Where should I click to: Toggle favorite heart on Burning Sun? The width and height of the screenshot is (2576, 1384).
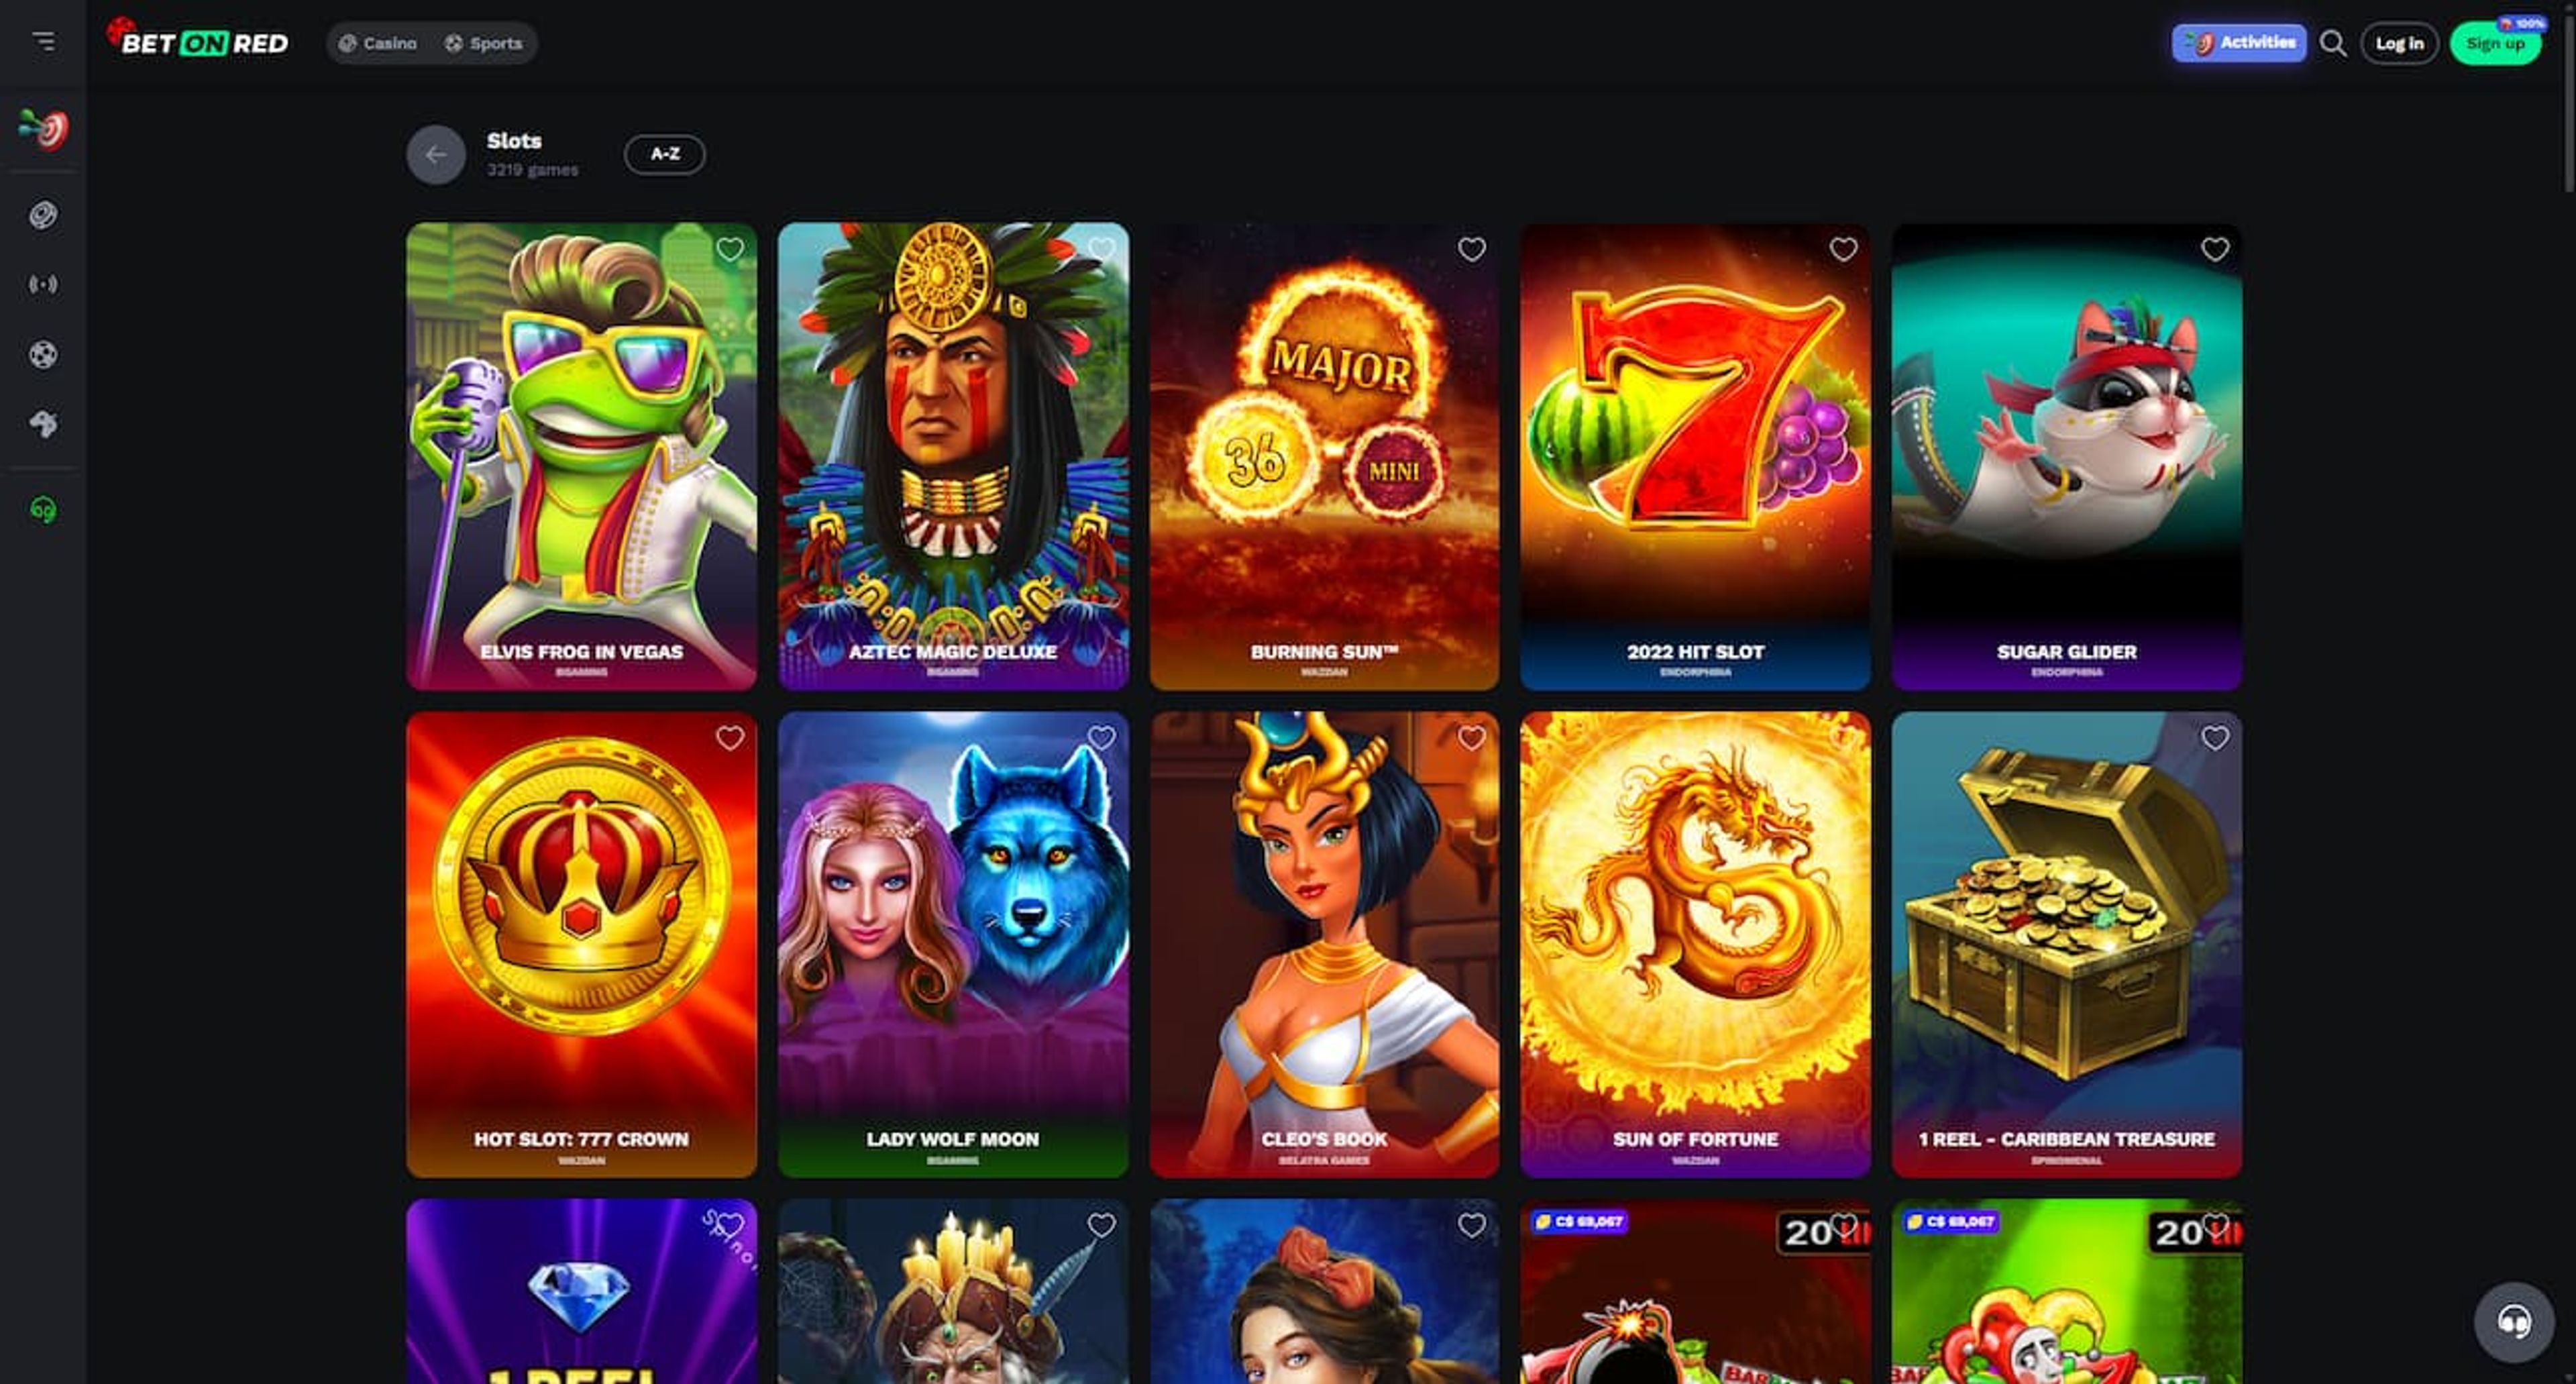coord(1472,249)
